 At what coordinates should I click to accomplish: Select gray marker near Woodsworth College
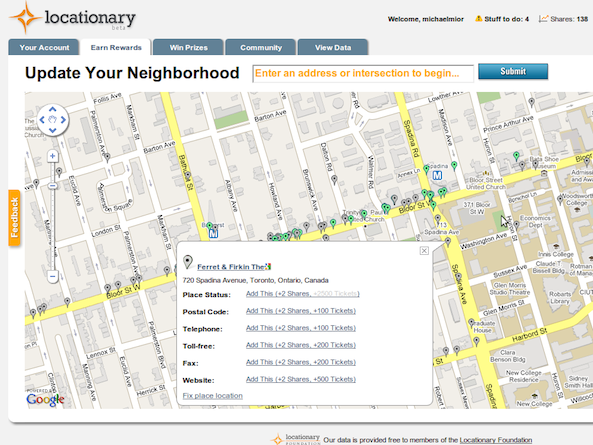coord(560,199)
